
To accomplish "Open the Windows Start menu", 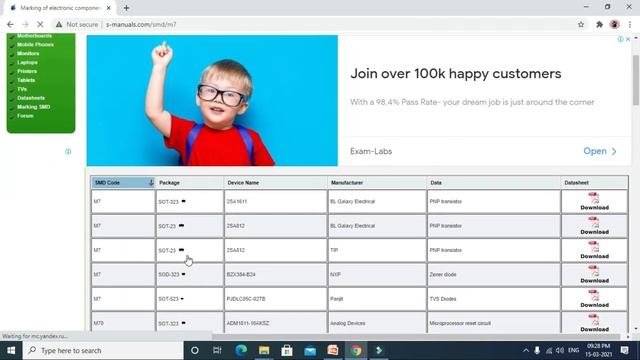I will coord(11,350).
